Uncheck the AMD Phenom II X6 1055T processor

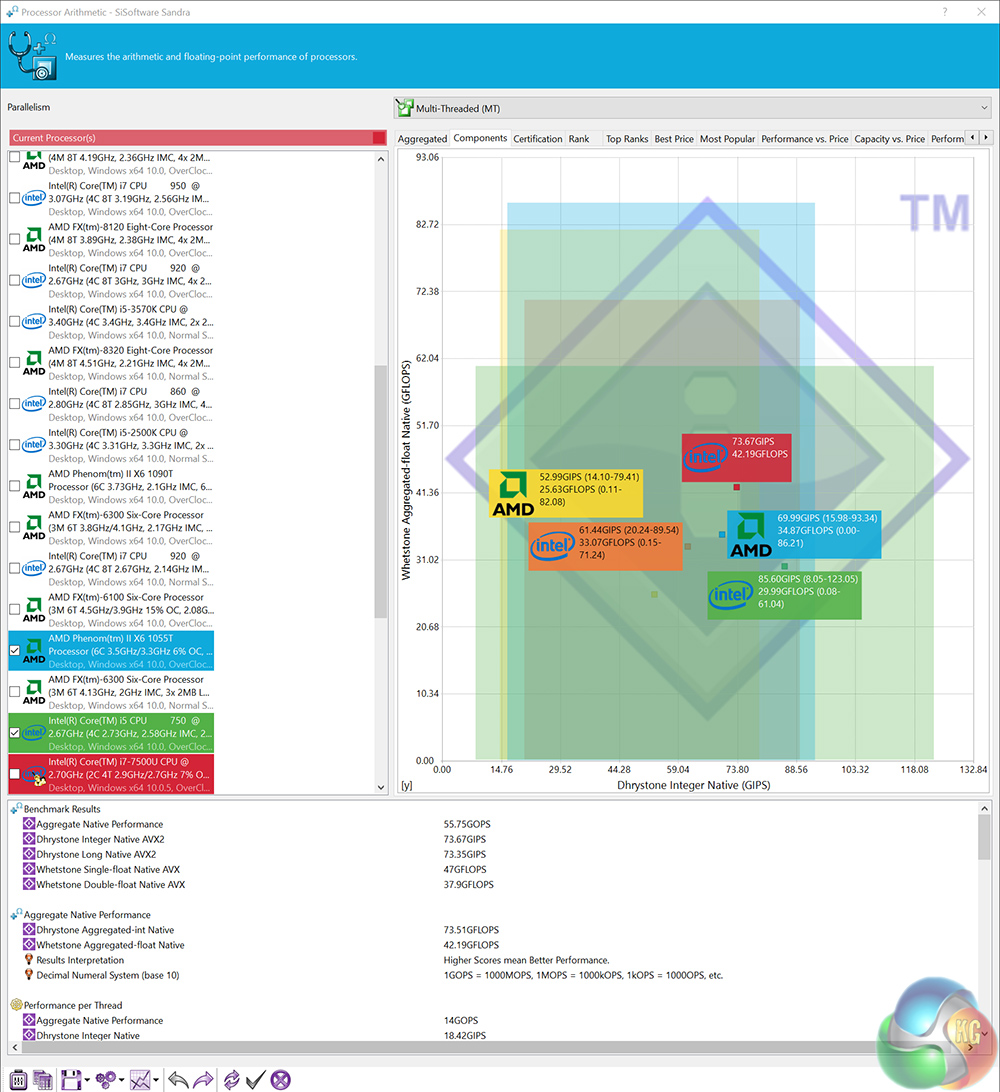coord(14,651)
